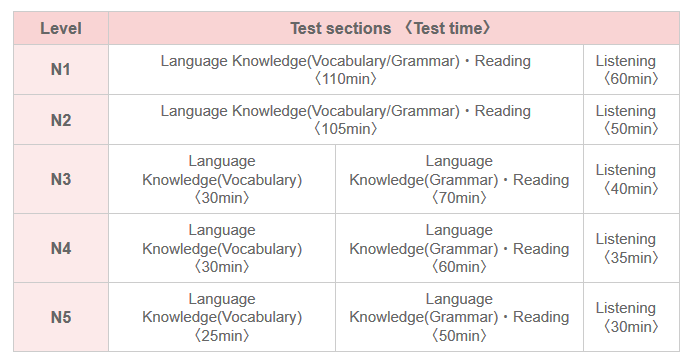Select the N1 level row label
688x360 pixels.
tap(61, 69)
